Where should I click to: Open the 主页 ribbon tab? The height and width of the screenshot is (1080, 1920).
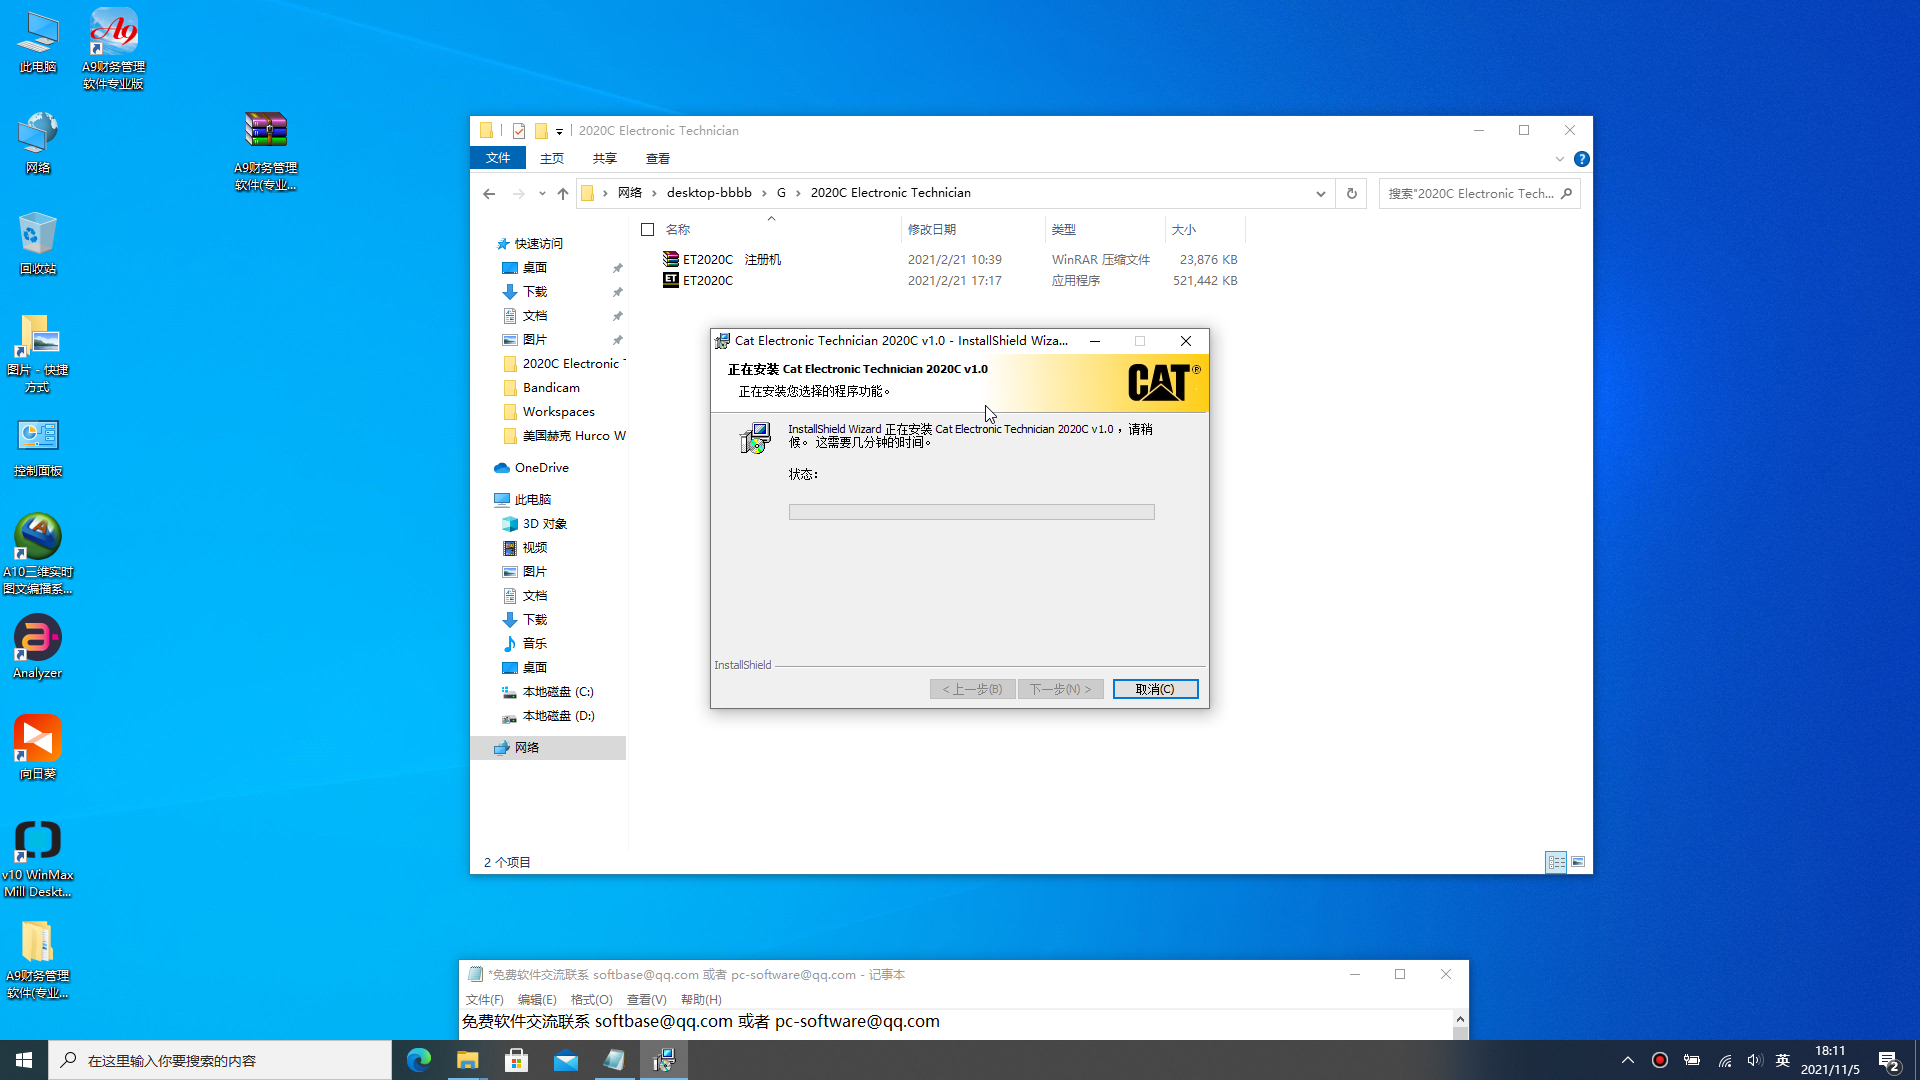[x=552, y=158]
